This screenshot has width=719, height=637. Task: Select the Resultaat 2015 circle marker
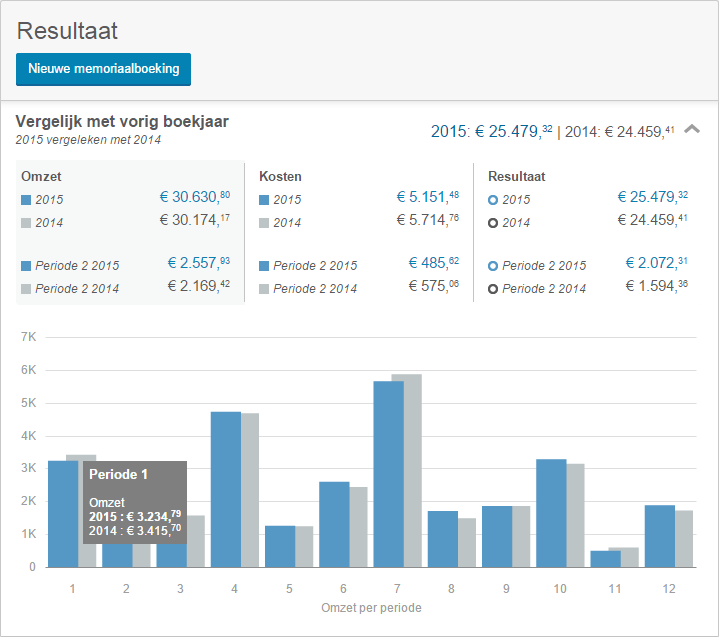(x=493, y=200)
